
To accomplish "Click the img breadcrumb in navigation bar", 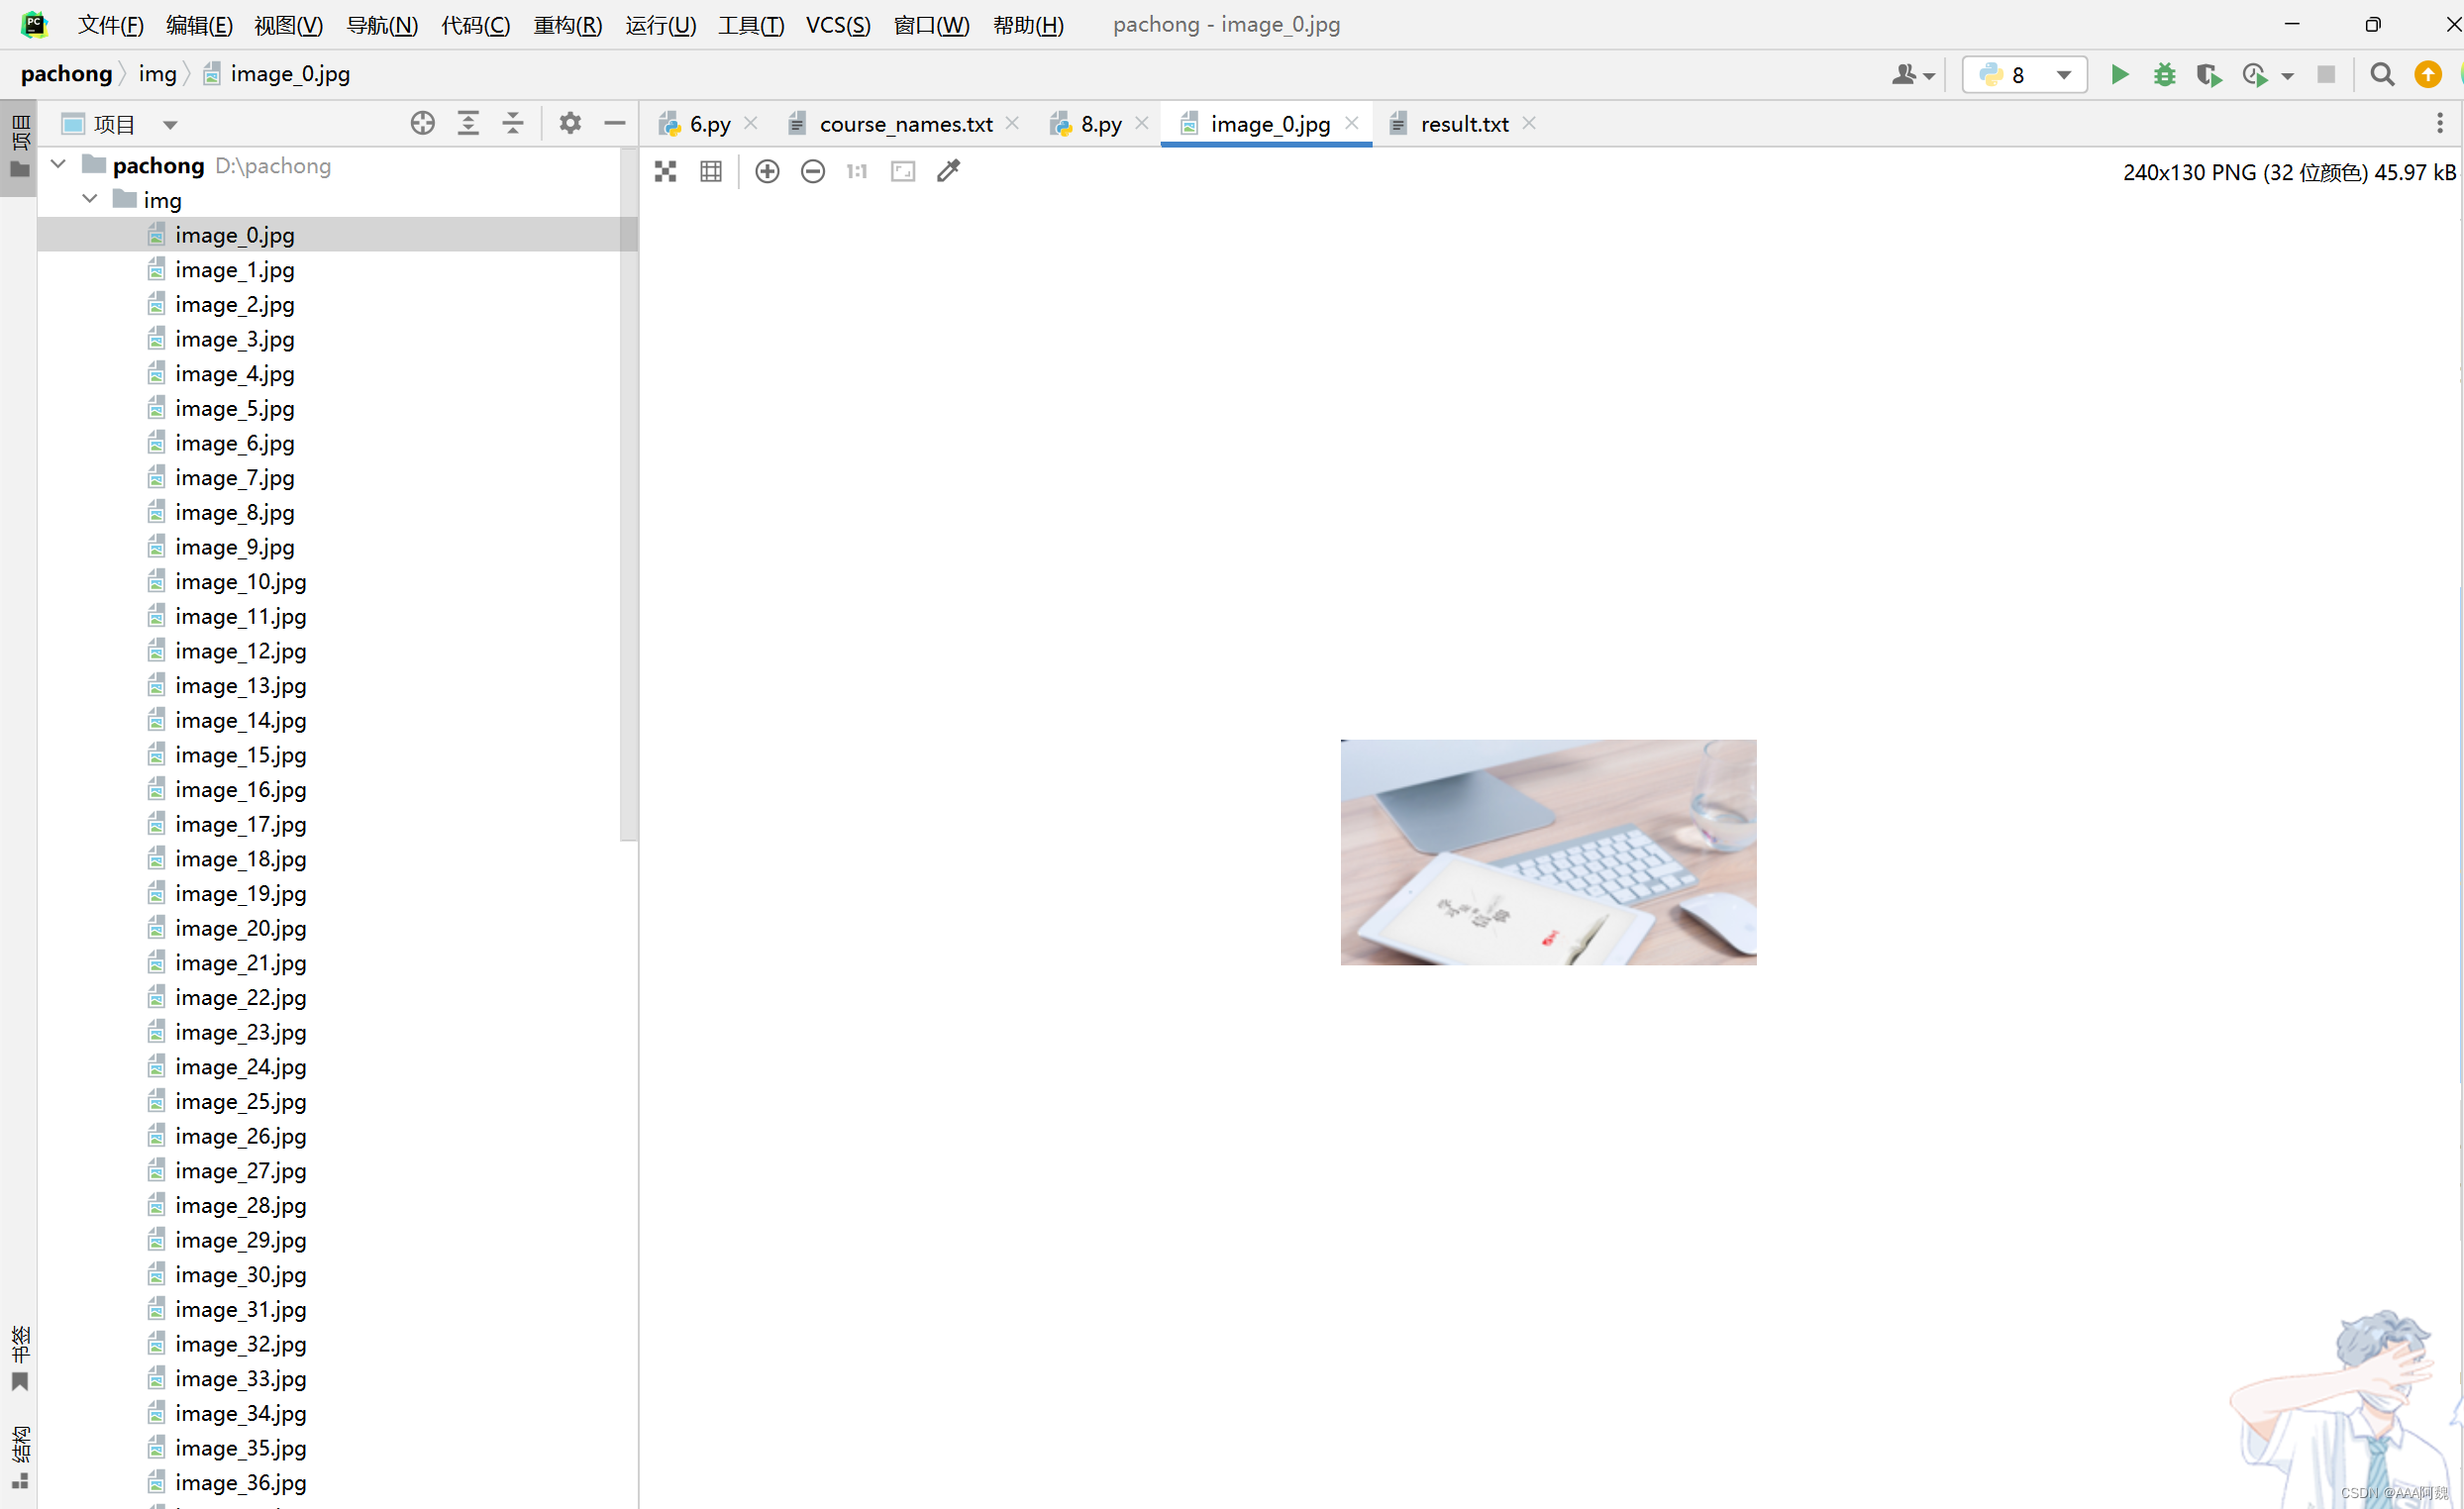I will pos(157,74).
